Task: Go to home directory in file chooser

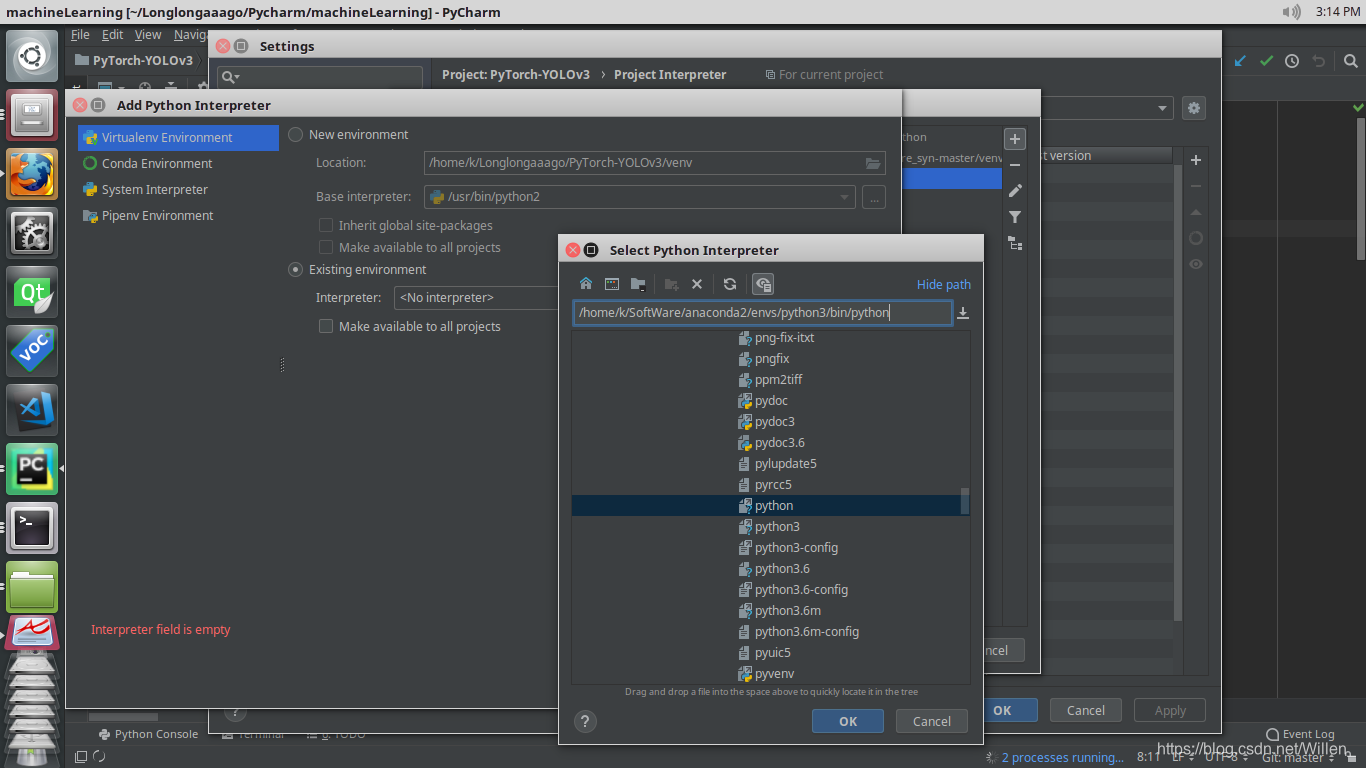Action: pos(586,284)
